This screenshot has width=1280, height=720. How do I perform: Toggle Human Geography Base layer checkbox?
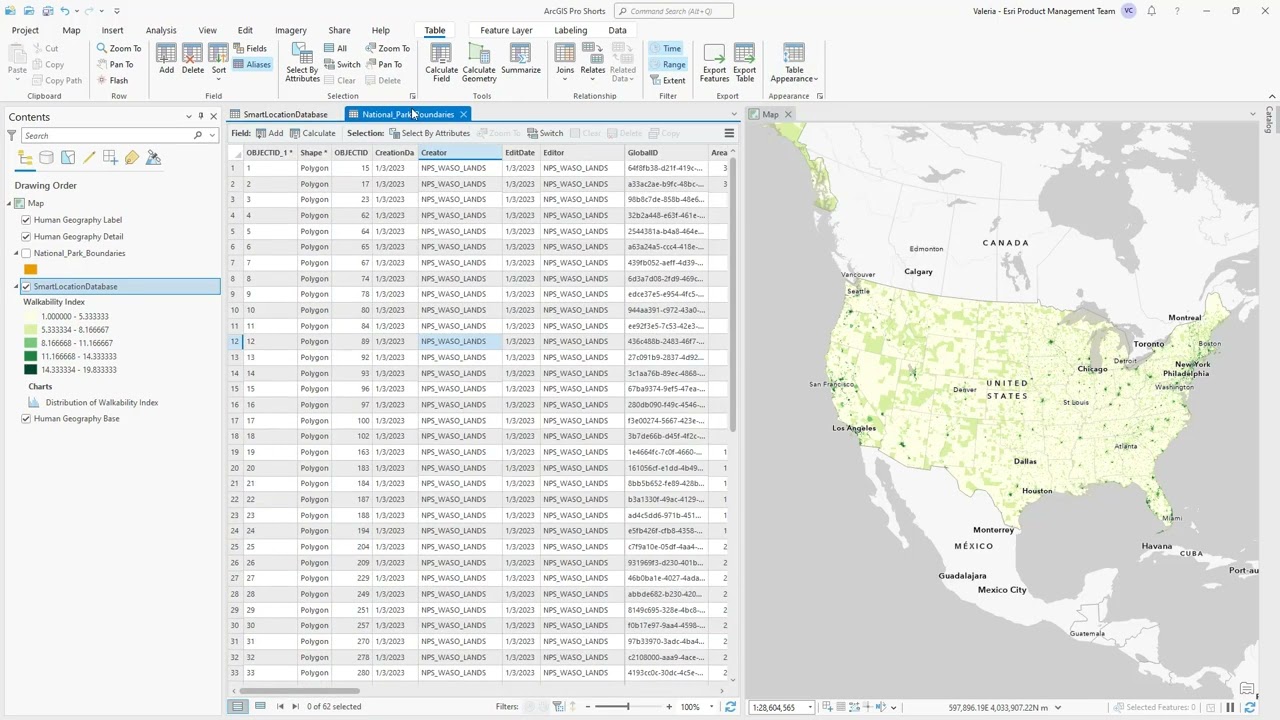26,419
